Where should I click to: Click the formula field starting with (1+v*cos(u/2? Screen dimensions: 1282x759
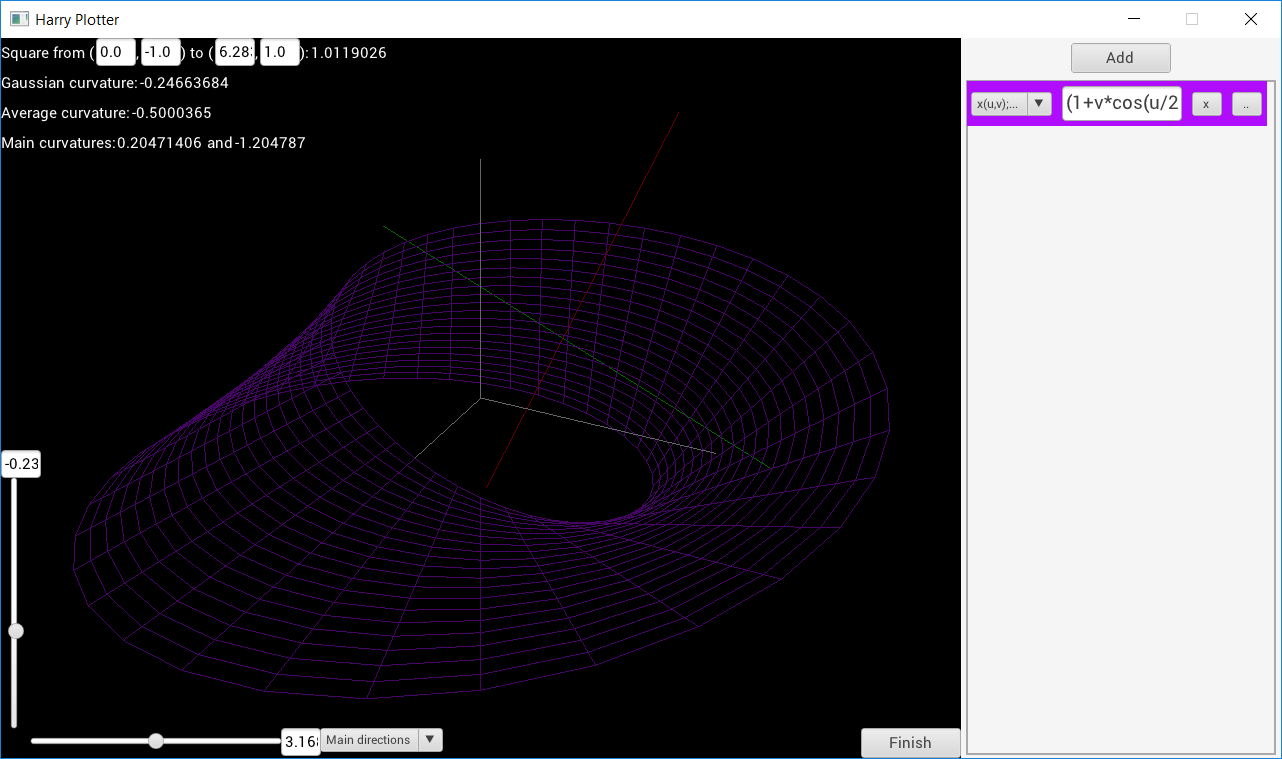(x=1122, y=103)
